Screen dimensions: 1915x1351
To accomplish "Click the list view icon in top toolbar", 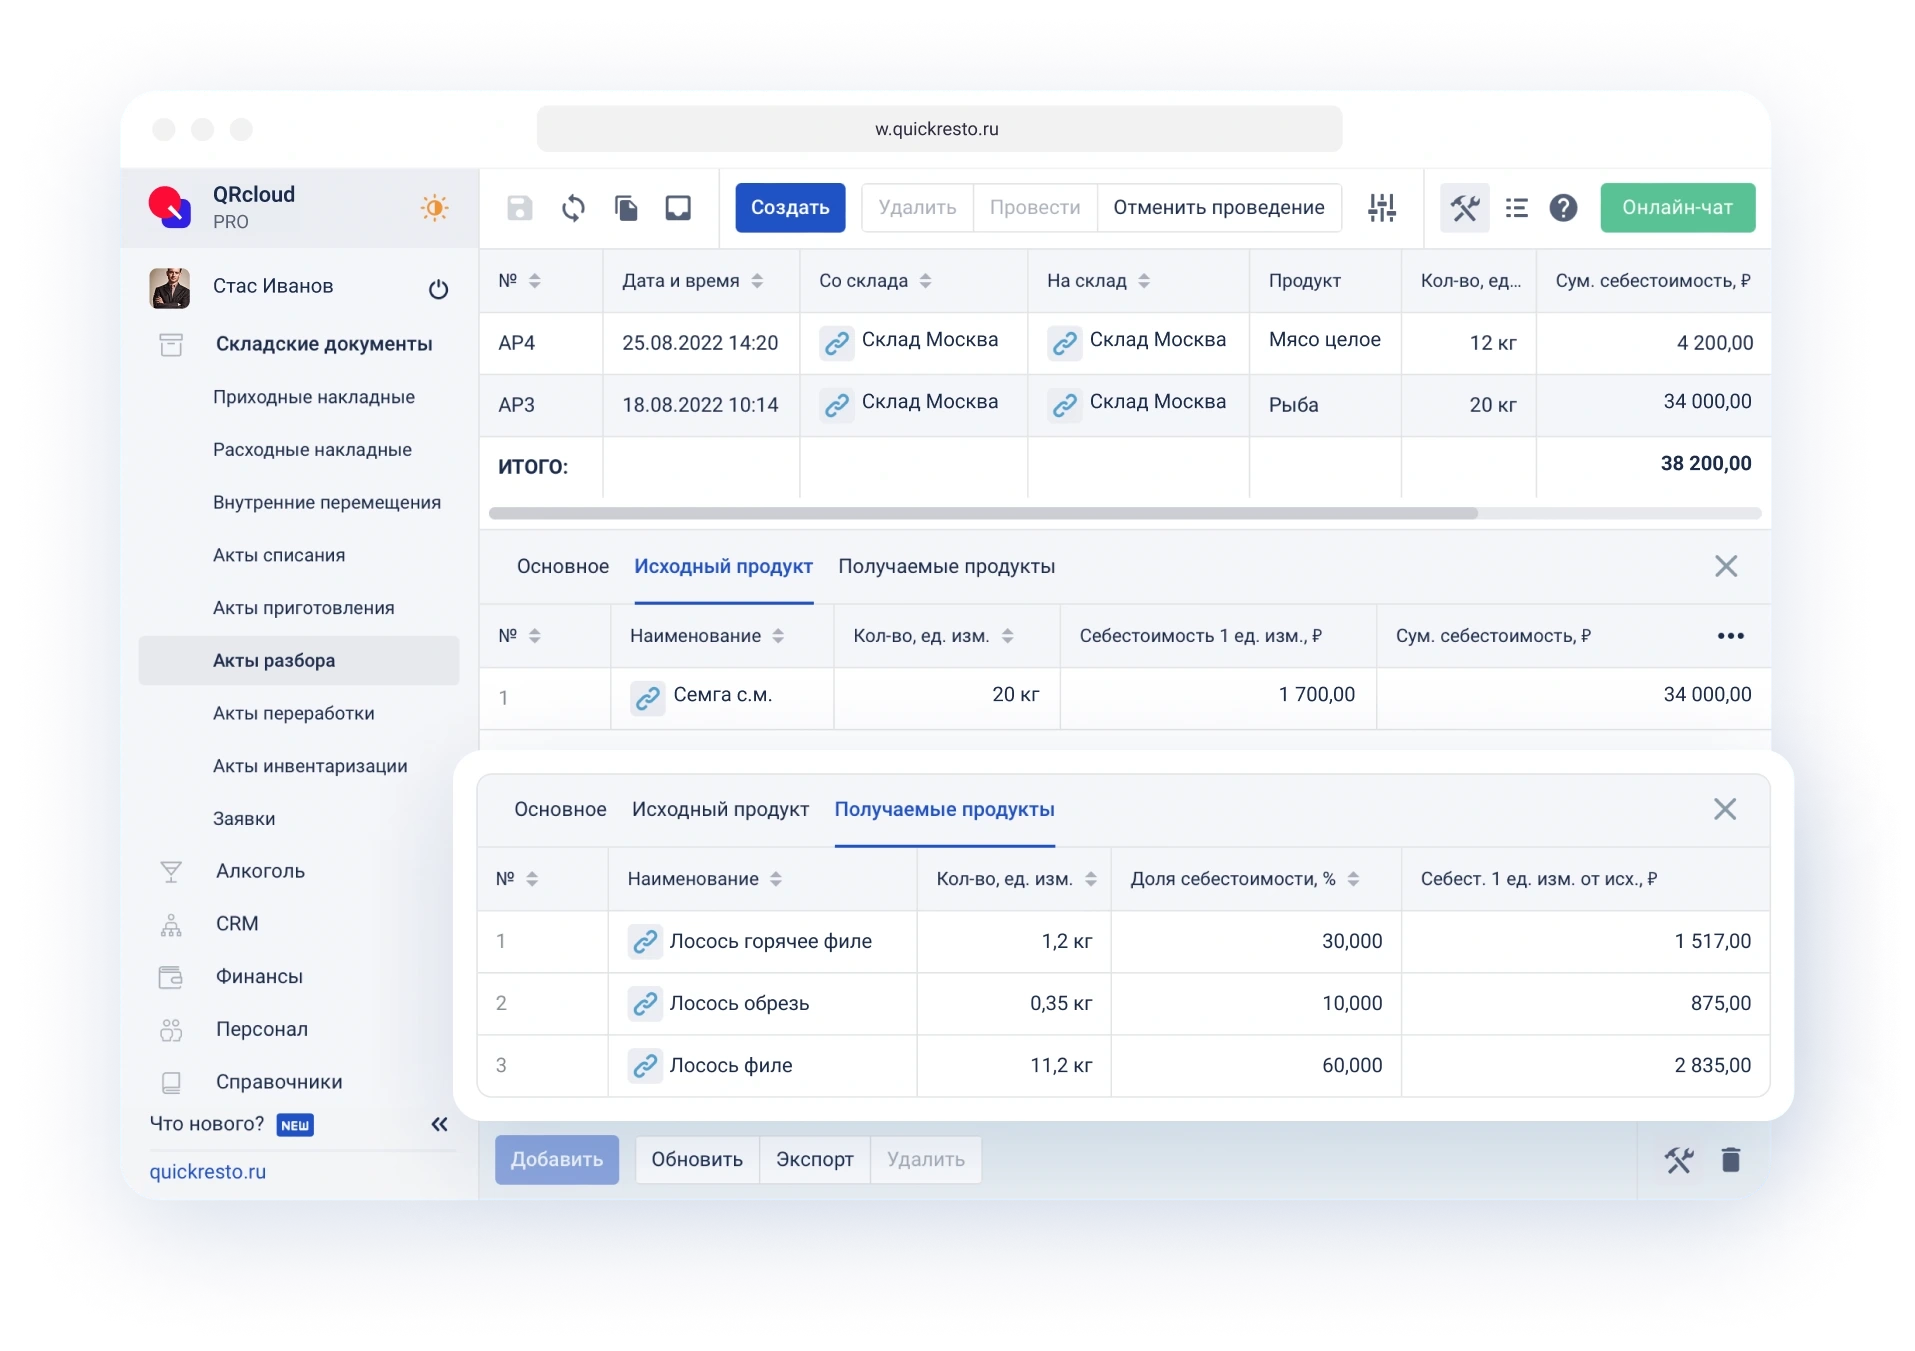I will pos(1516,208).
